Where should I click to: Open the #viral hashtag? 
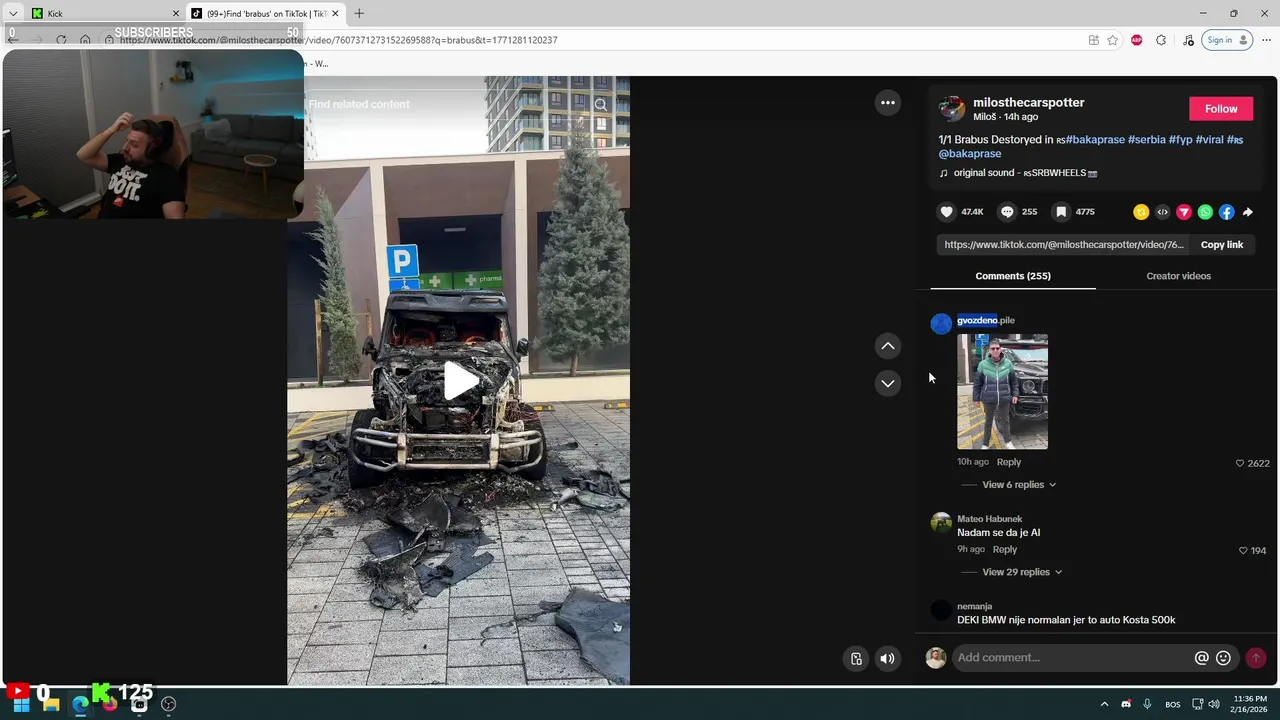1209,140
